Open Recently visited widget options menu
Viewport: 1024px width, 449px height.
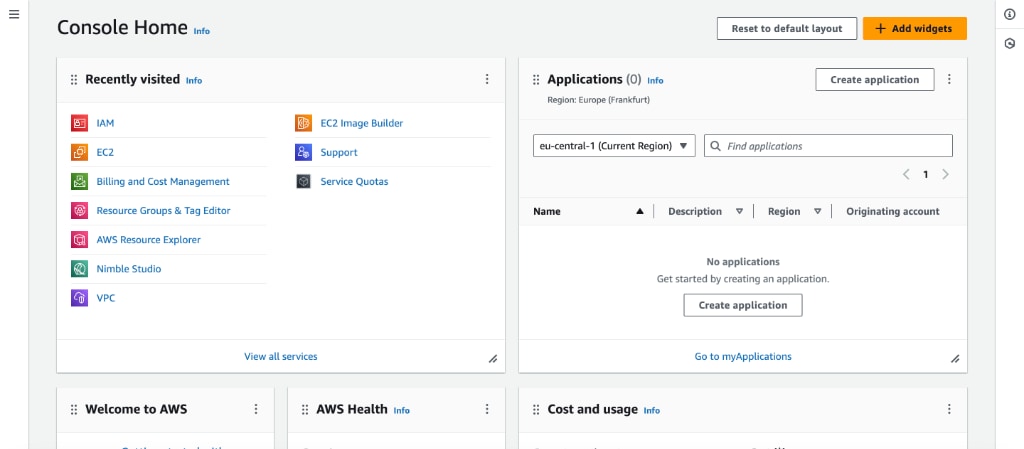(x=487, y=79)
